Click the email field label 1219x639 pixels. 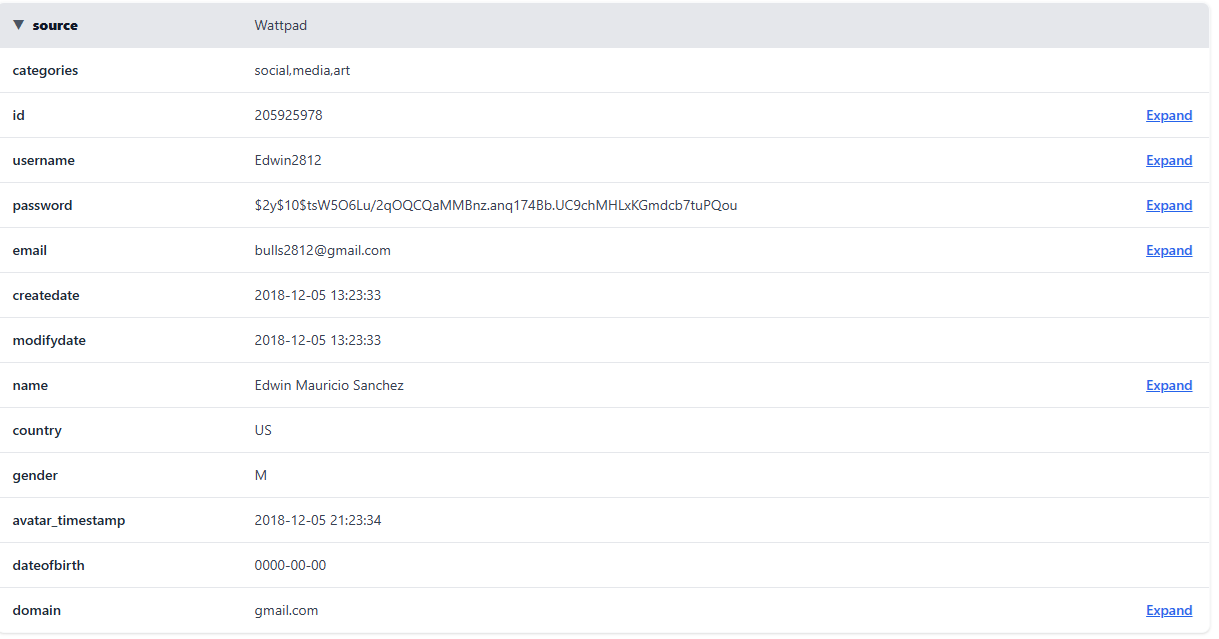coord(29,250)
